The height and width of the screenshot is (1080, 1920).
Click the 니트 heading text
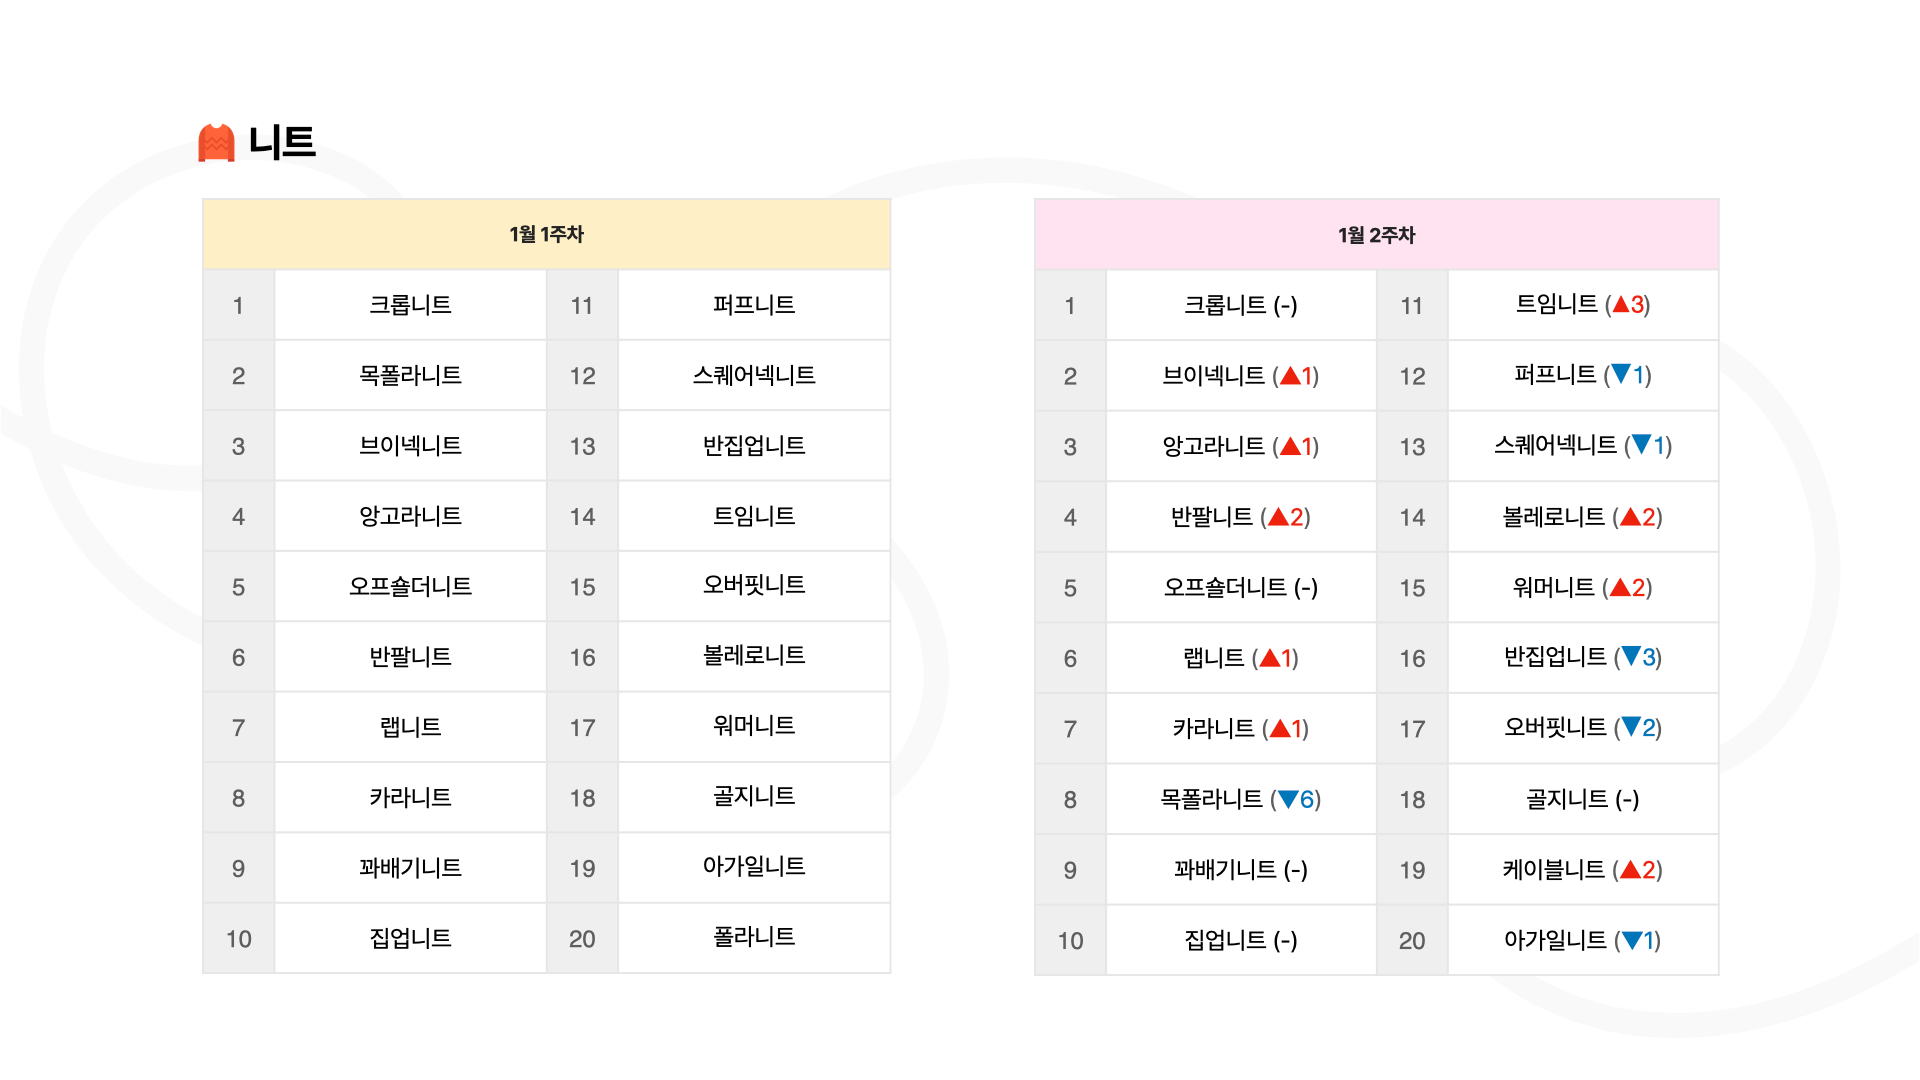pyautogui.click(x=282, y=142)
